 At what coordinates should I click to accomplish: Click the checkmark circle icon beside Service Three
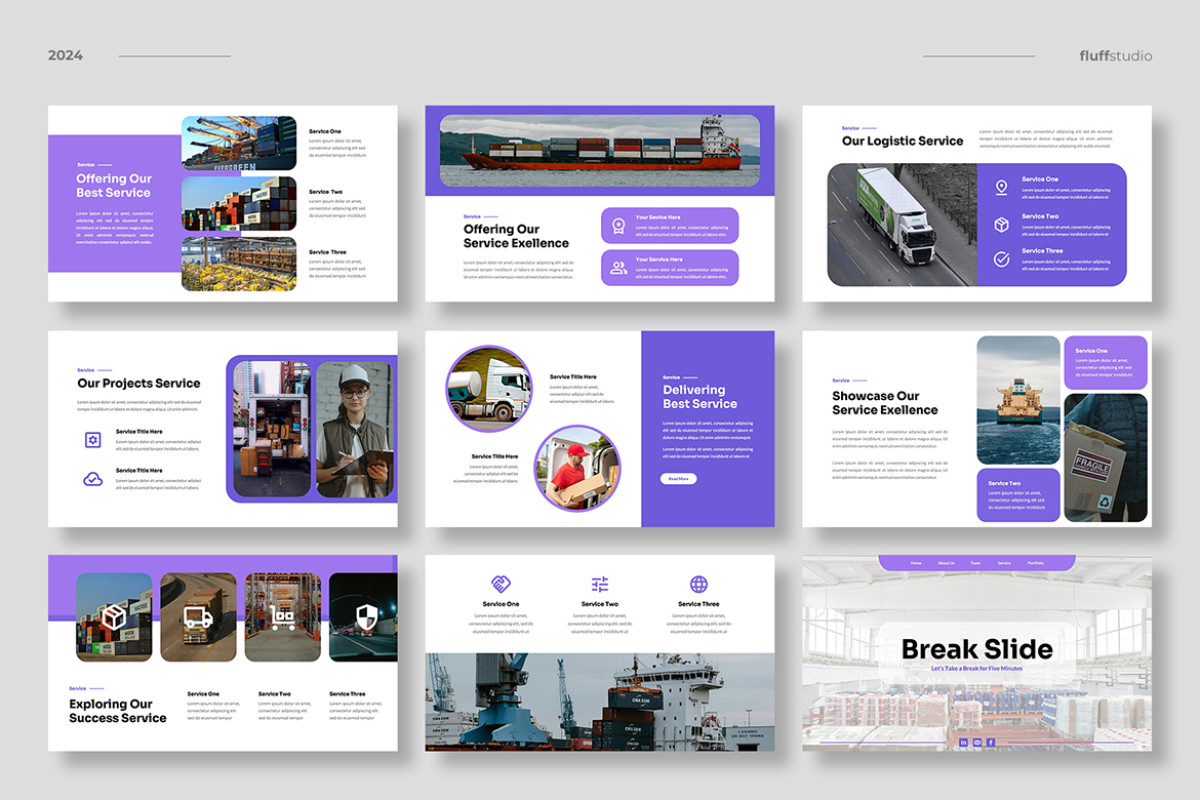1002,258
